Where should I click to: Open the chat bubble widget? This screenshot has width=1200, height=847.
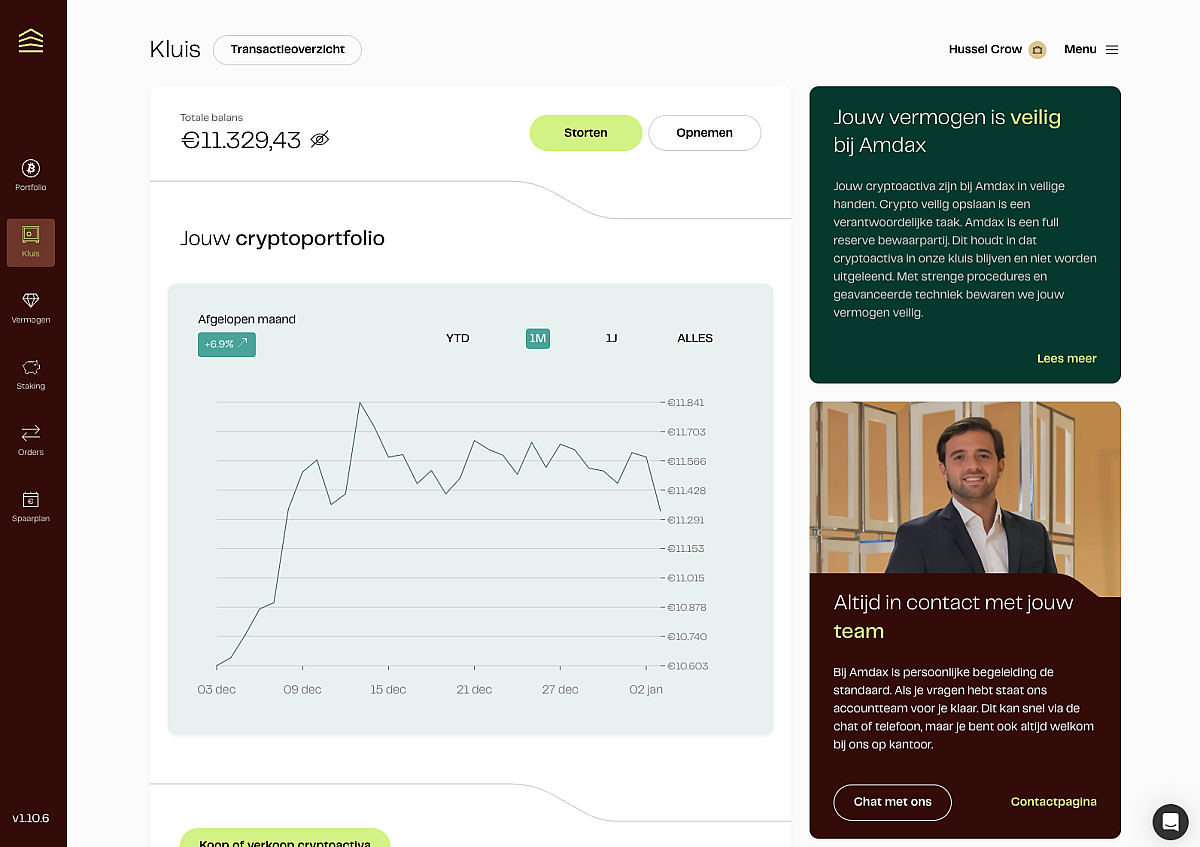tap(1170, 821)
